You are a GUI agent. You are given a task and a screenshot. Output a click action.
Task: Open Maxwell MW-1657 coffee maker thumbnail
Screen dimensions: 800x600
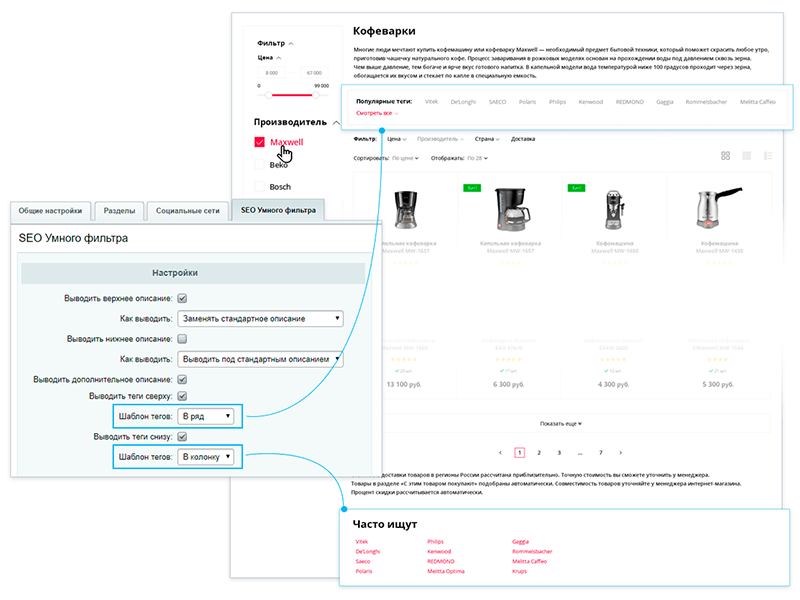pyautogui.click(x=512, y=209)
